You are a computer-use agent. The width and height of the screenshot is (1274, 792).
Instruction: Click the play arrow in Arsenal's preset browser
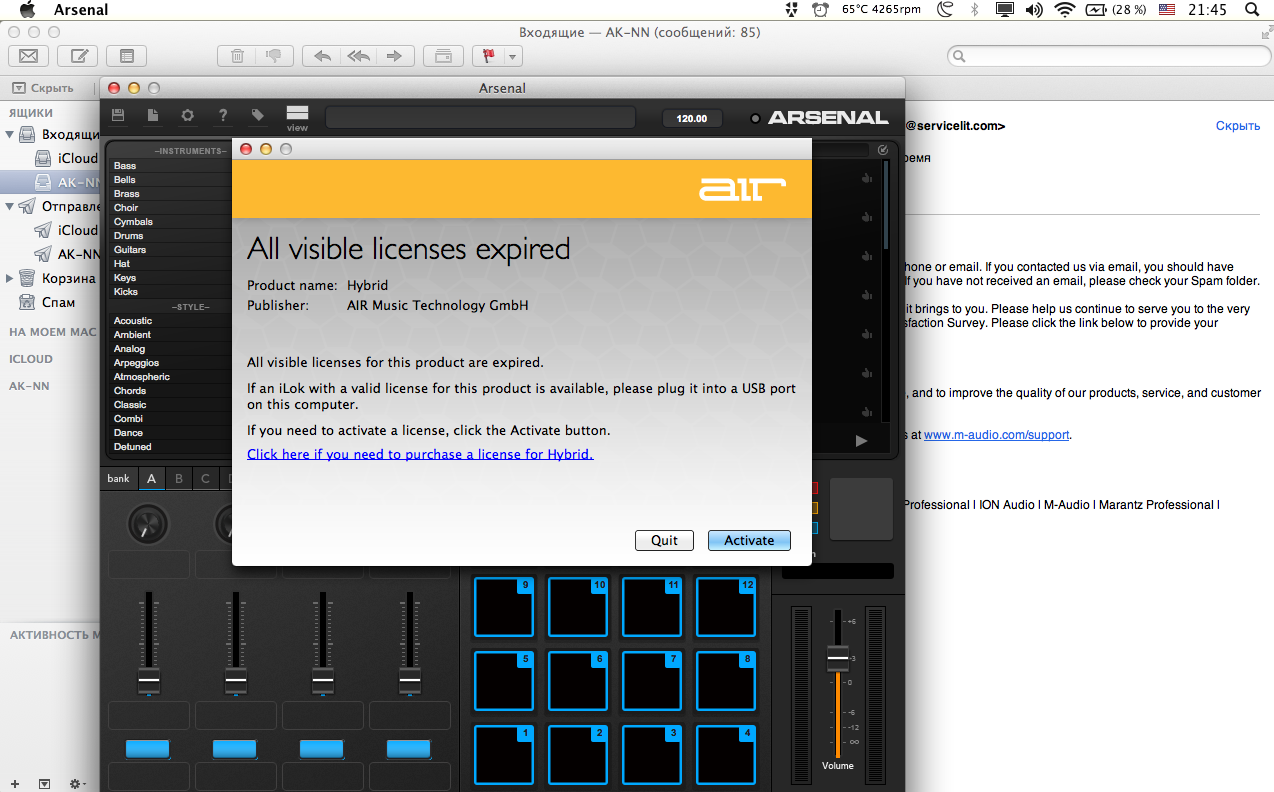click(861, 440)
